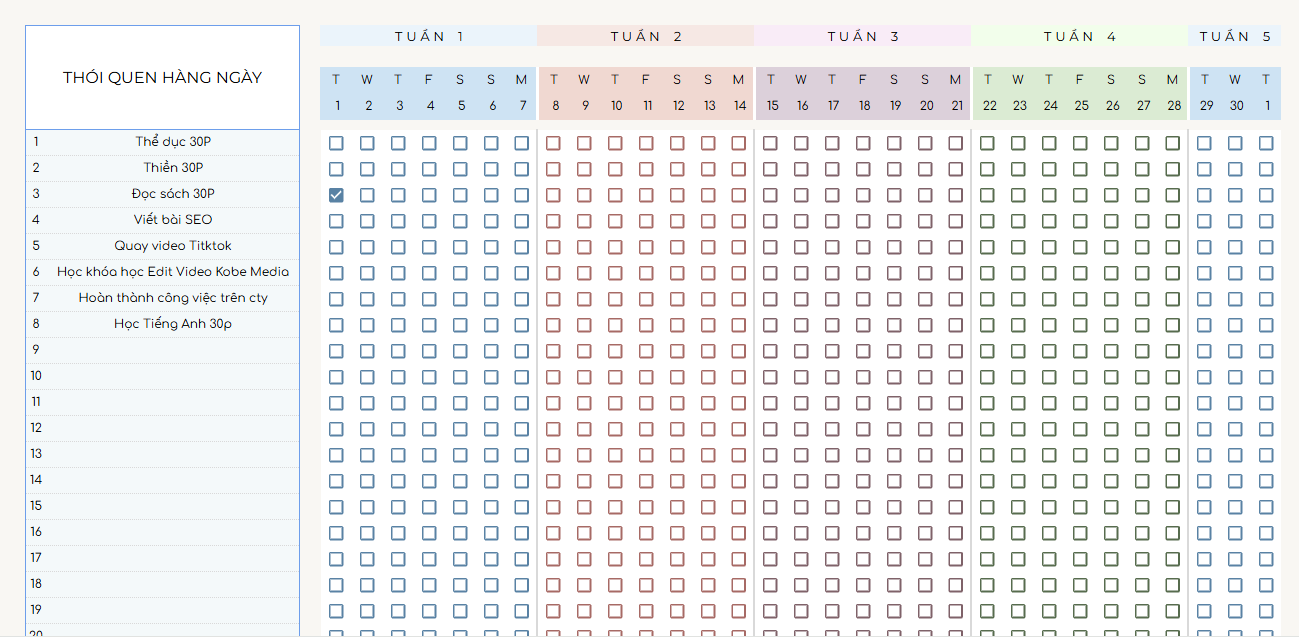Click the "TUẦN 5" header cell
Image resolution: width=1299 pixels, height=639 pixels.
point(1235,36)
